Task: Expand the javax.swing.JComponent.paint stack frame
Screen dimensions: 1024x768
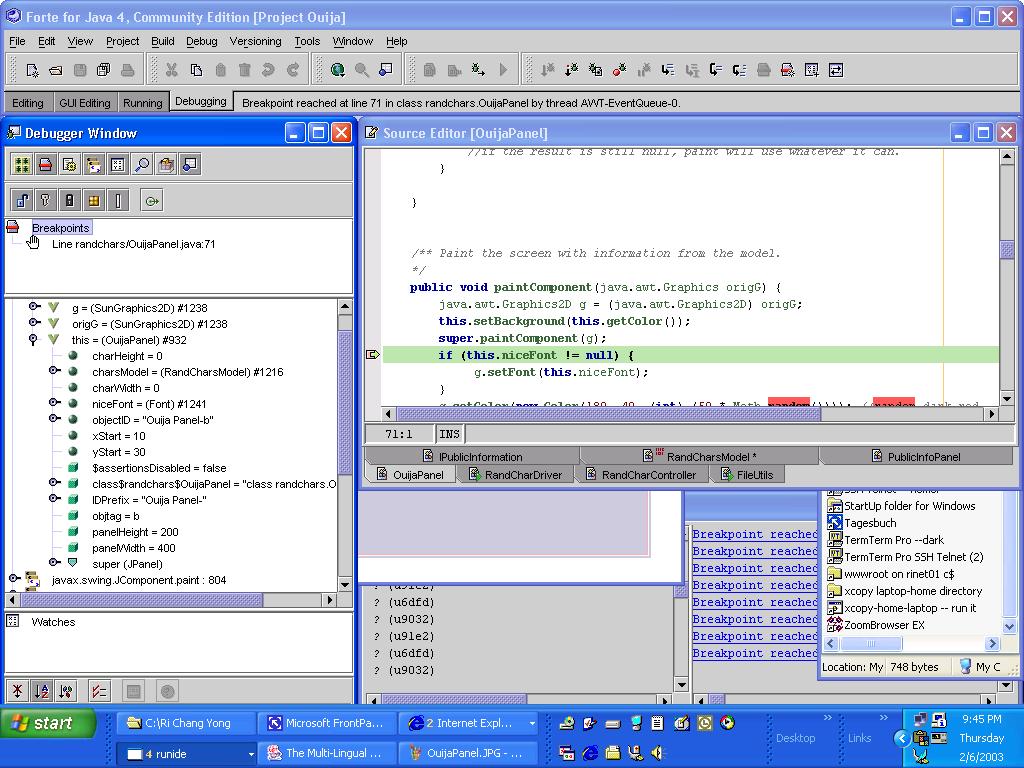Action: 14,579
